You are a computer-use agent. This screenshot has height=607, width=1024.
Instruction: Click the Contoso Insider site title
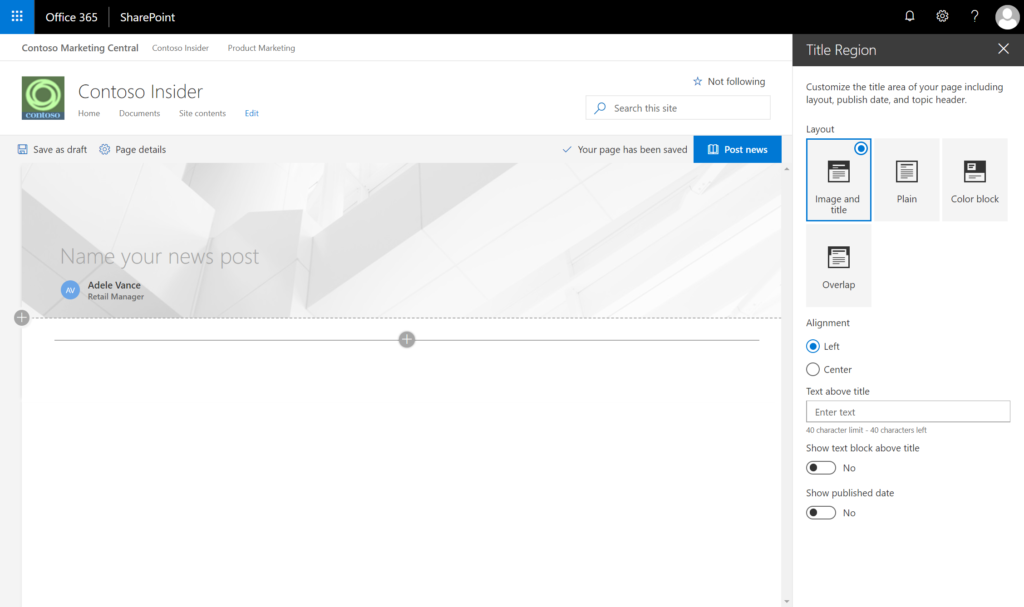click(x=140, y=91)
